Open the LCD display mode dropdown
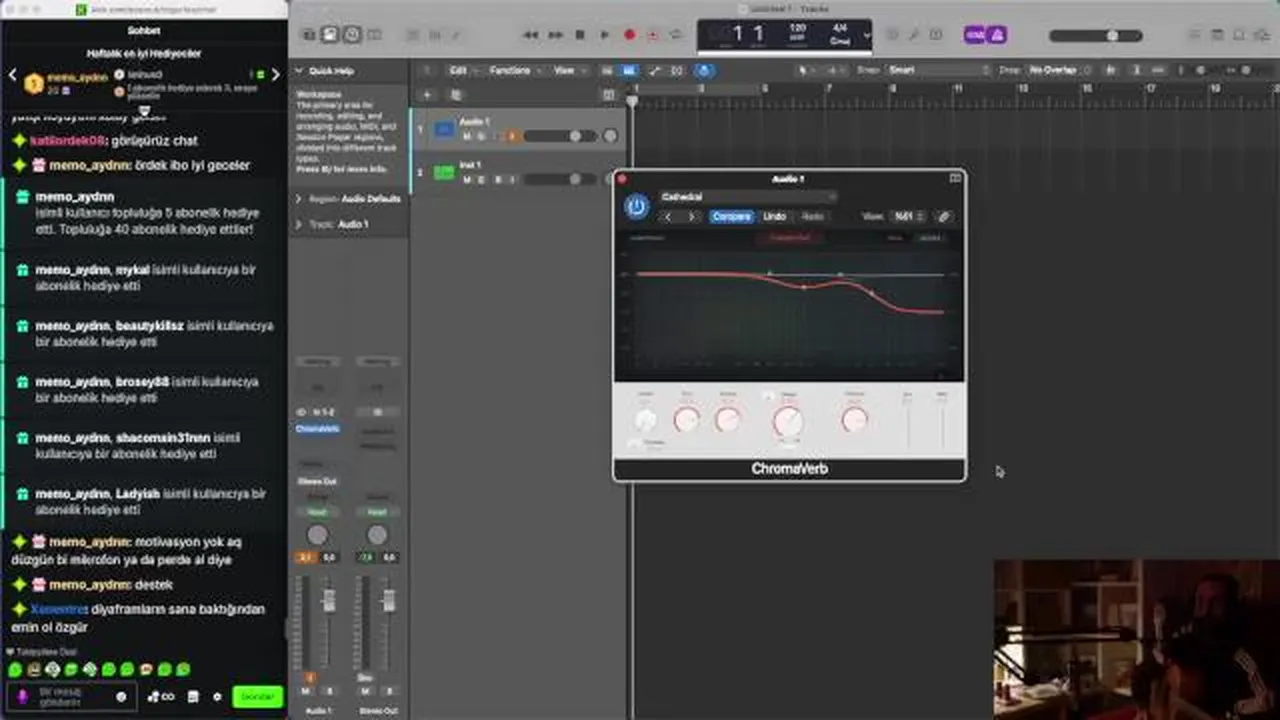The image size is (1280, 720). (866, 35)
